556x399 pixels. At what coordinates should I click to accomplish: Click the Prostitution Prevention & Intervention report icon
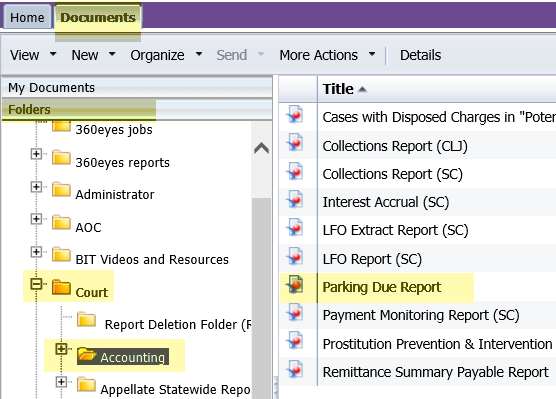(295, 341)
